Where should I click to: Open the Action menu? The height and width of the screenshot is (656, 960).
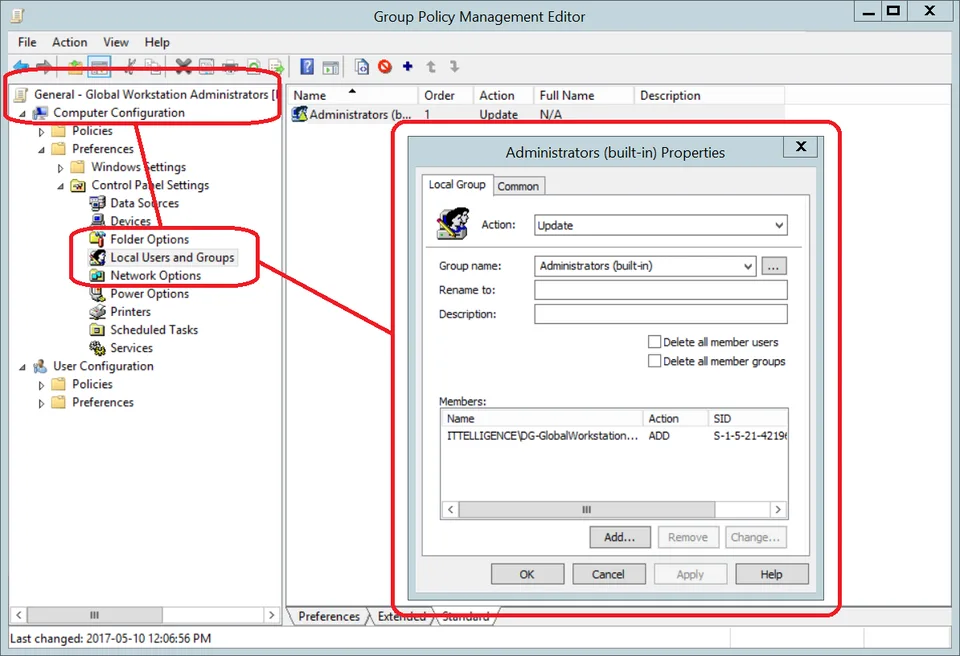tap(69, 42)
